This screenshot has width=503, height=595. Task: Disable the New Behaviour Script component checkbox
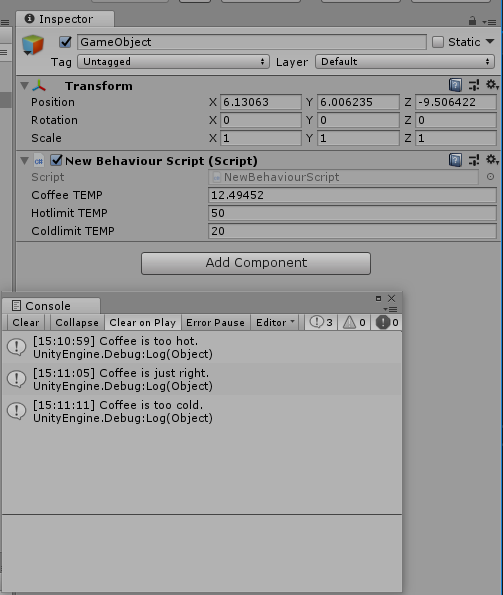point(56,160)
